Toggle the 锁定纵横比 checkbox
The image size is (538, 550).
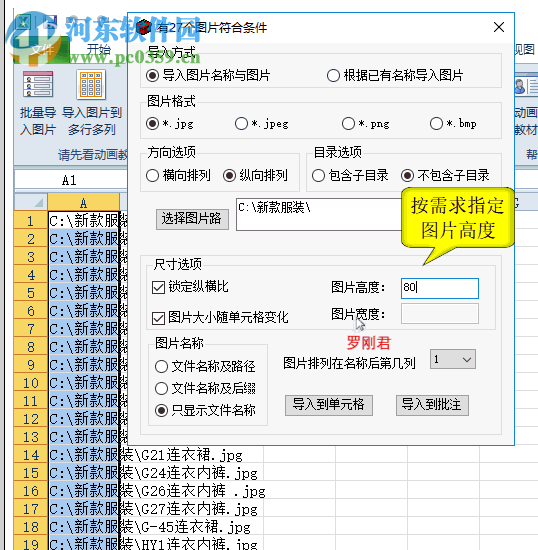(x=190, y=287)
